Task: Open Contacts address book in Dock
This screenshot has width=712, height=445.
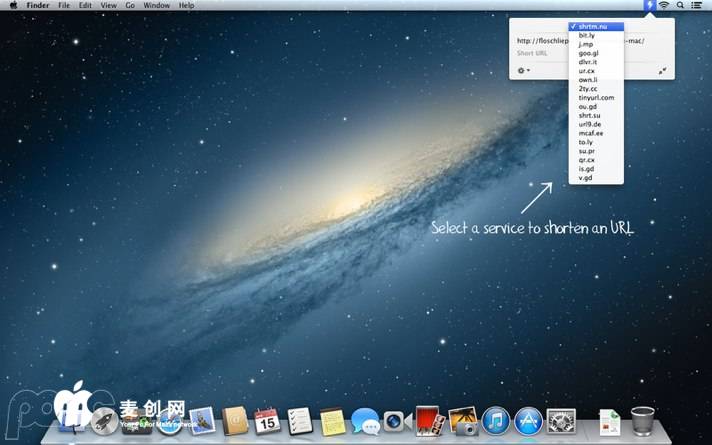Action: (x=235, y=421)
